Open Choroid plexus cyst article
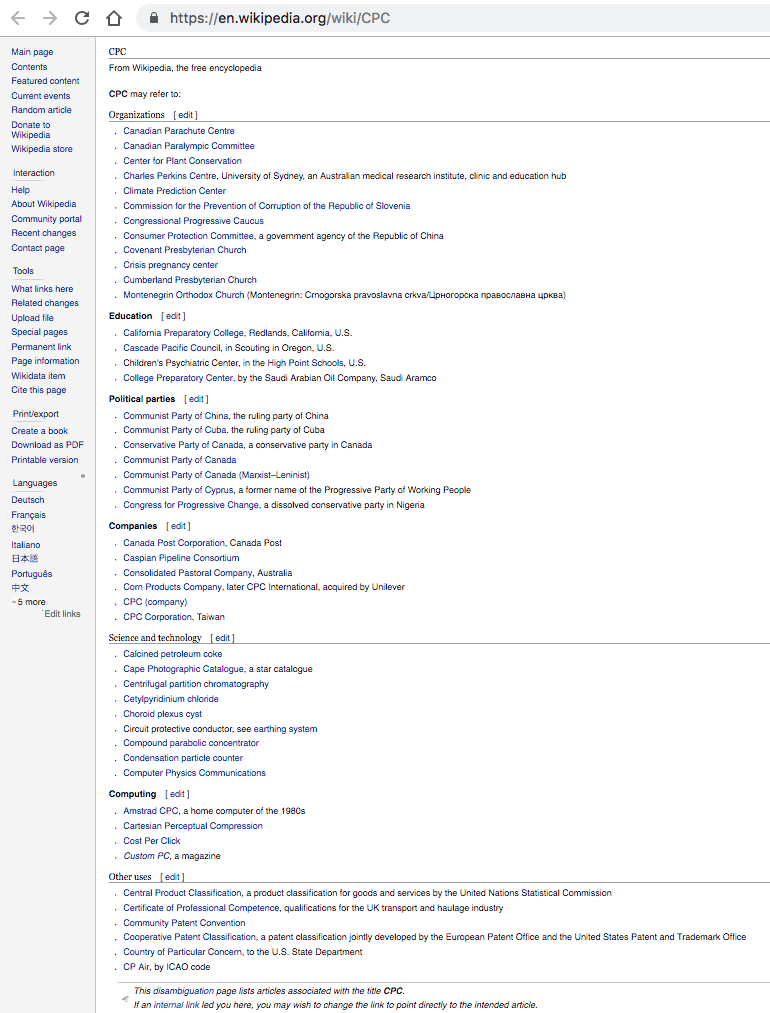Image resolution: width=770 pixels, height=1013 pixels. 163,714
